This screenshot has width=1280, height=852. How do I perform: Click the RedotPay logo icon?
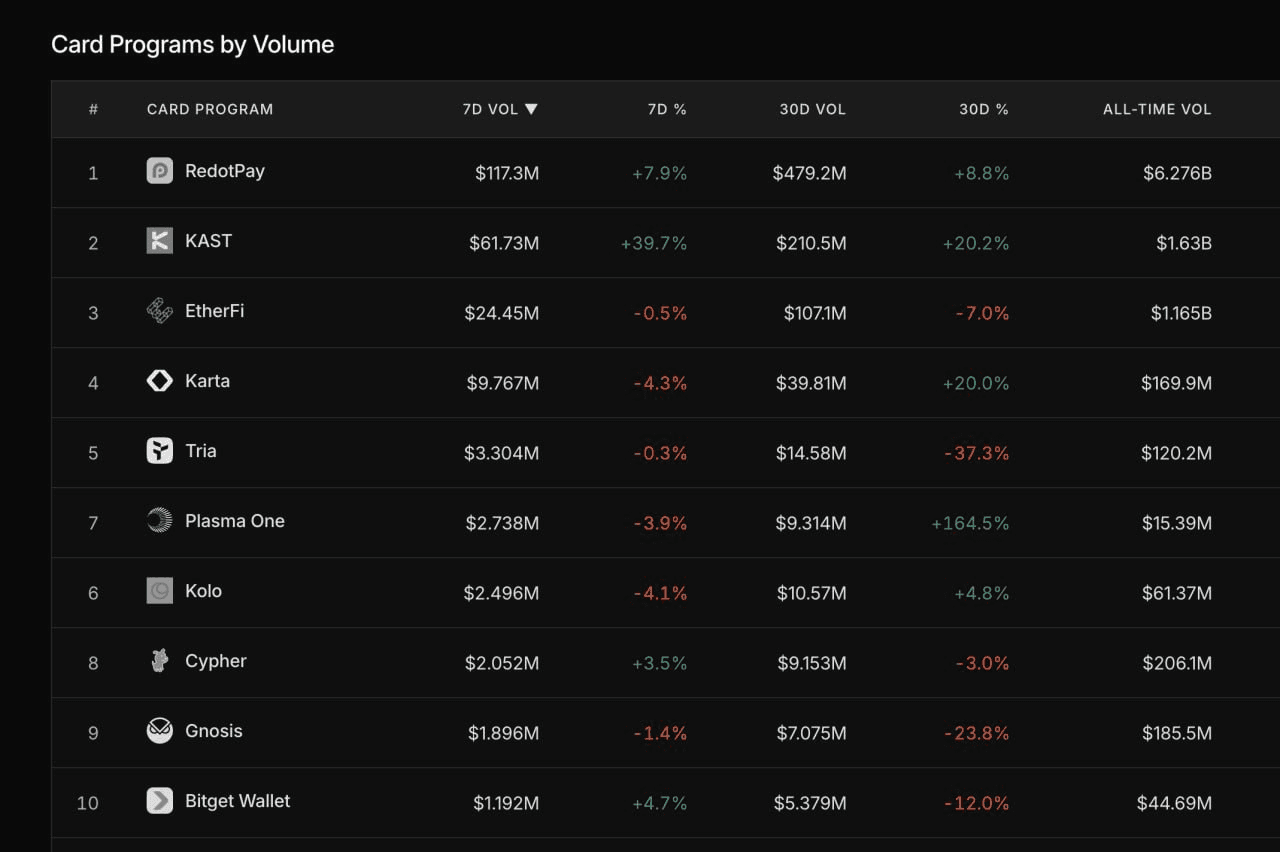click(159, 171)
